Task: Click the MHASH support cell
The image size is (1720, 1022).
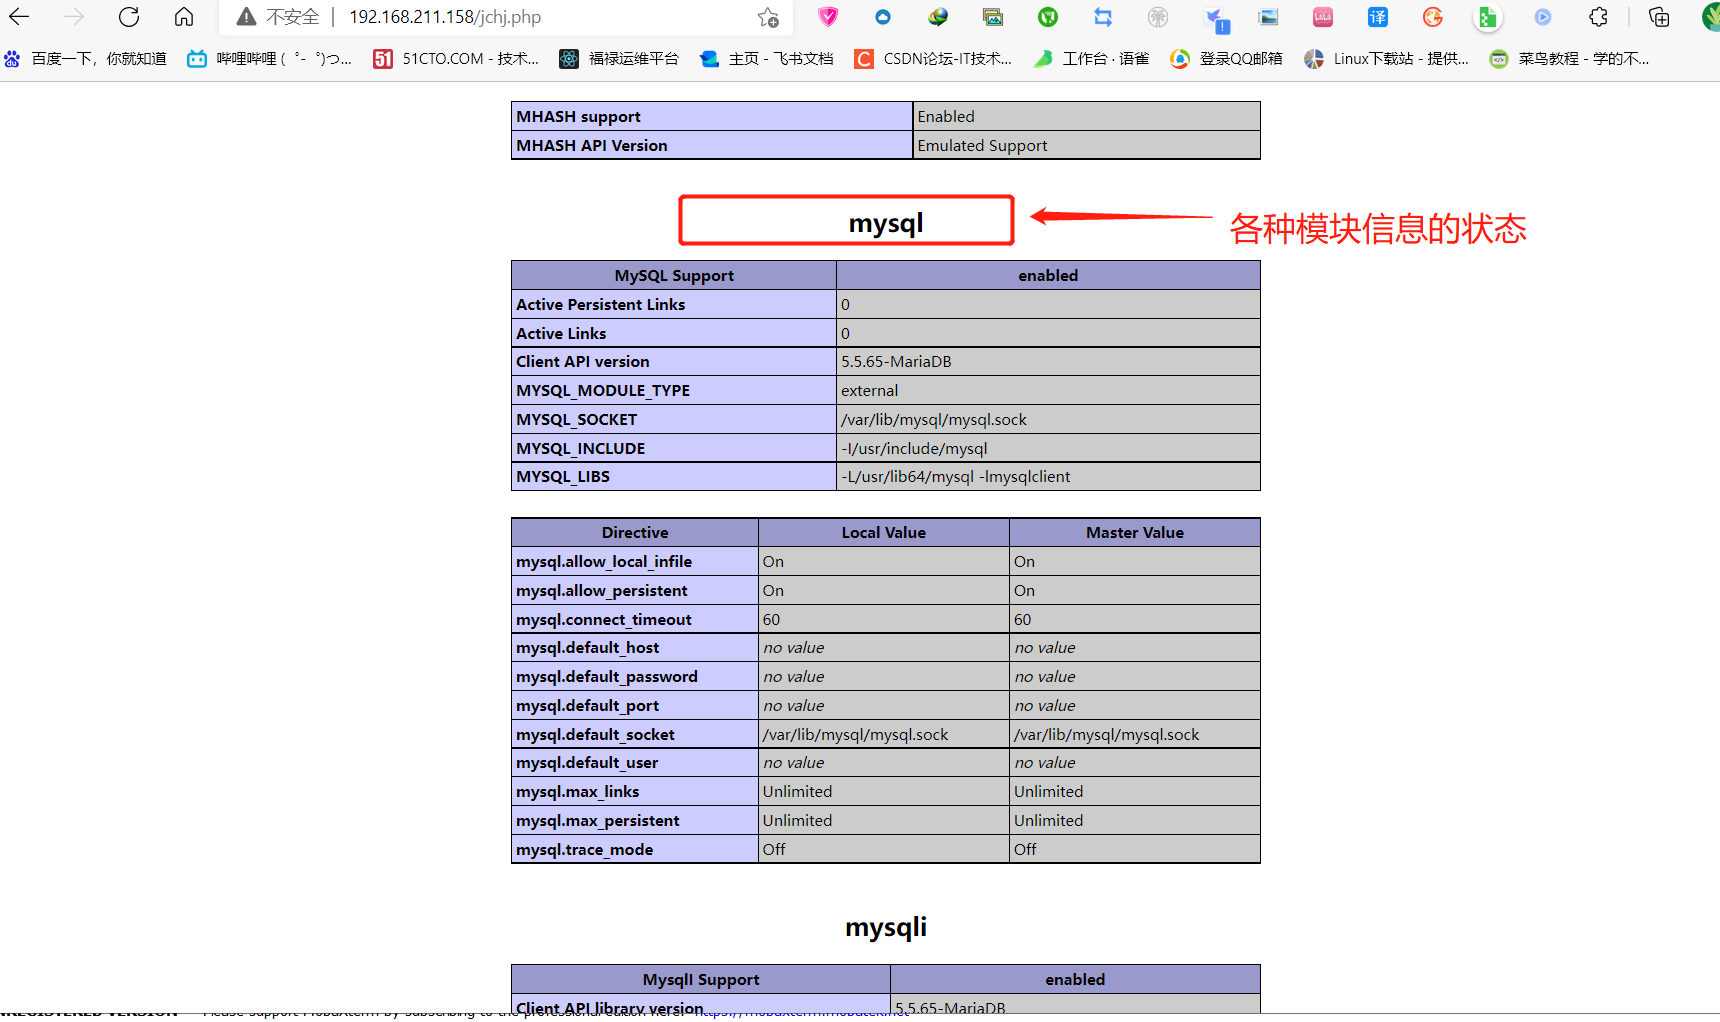Action: coord(712,116)
